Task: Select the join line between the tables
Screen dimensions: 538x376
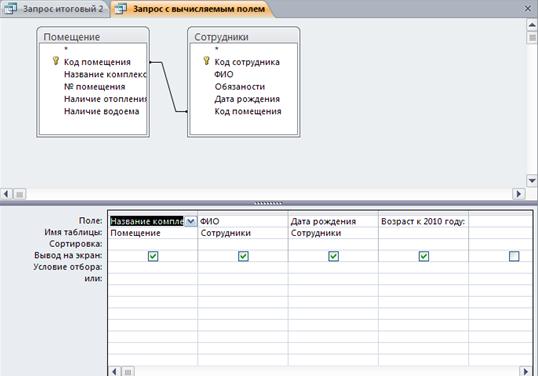Action: click(x=168, y=87)
